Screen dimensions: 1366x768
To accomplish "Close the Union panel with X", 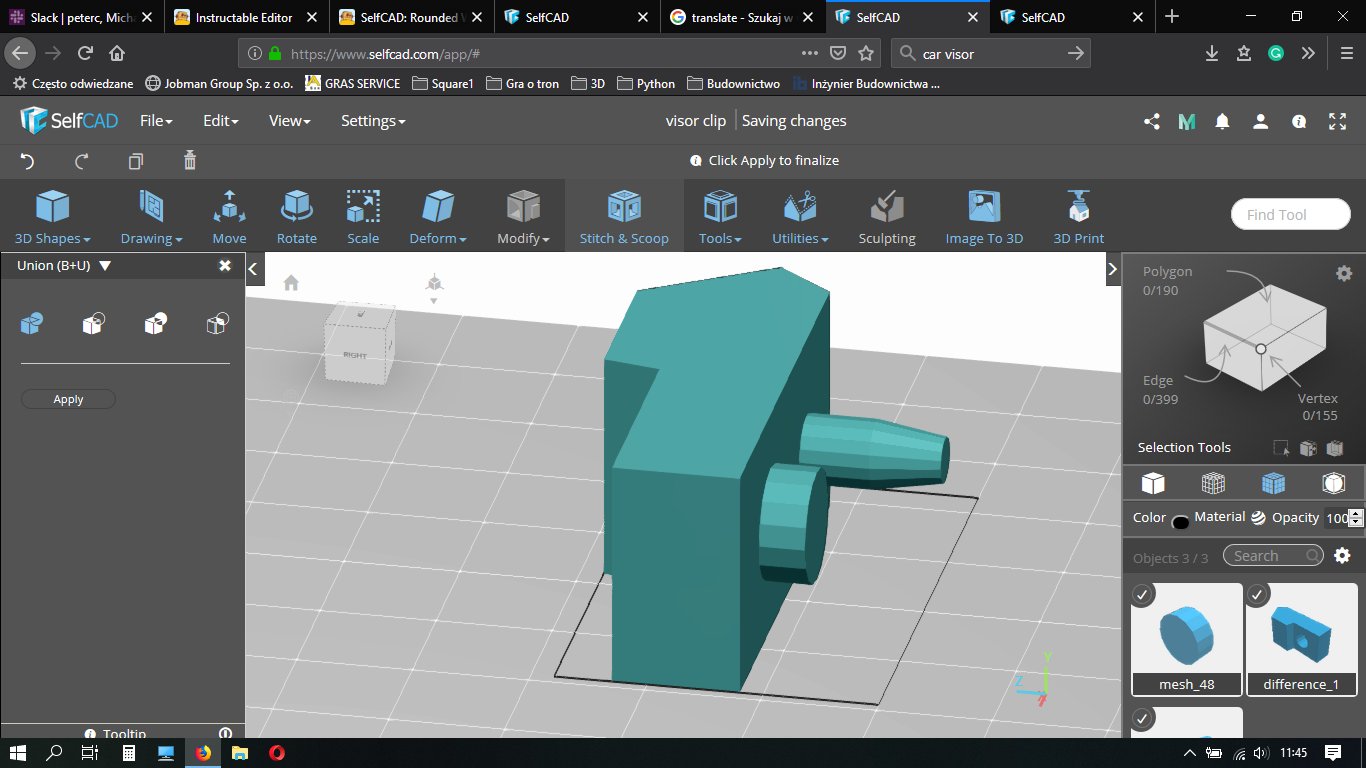I will point(225,265).
